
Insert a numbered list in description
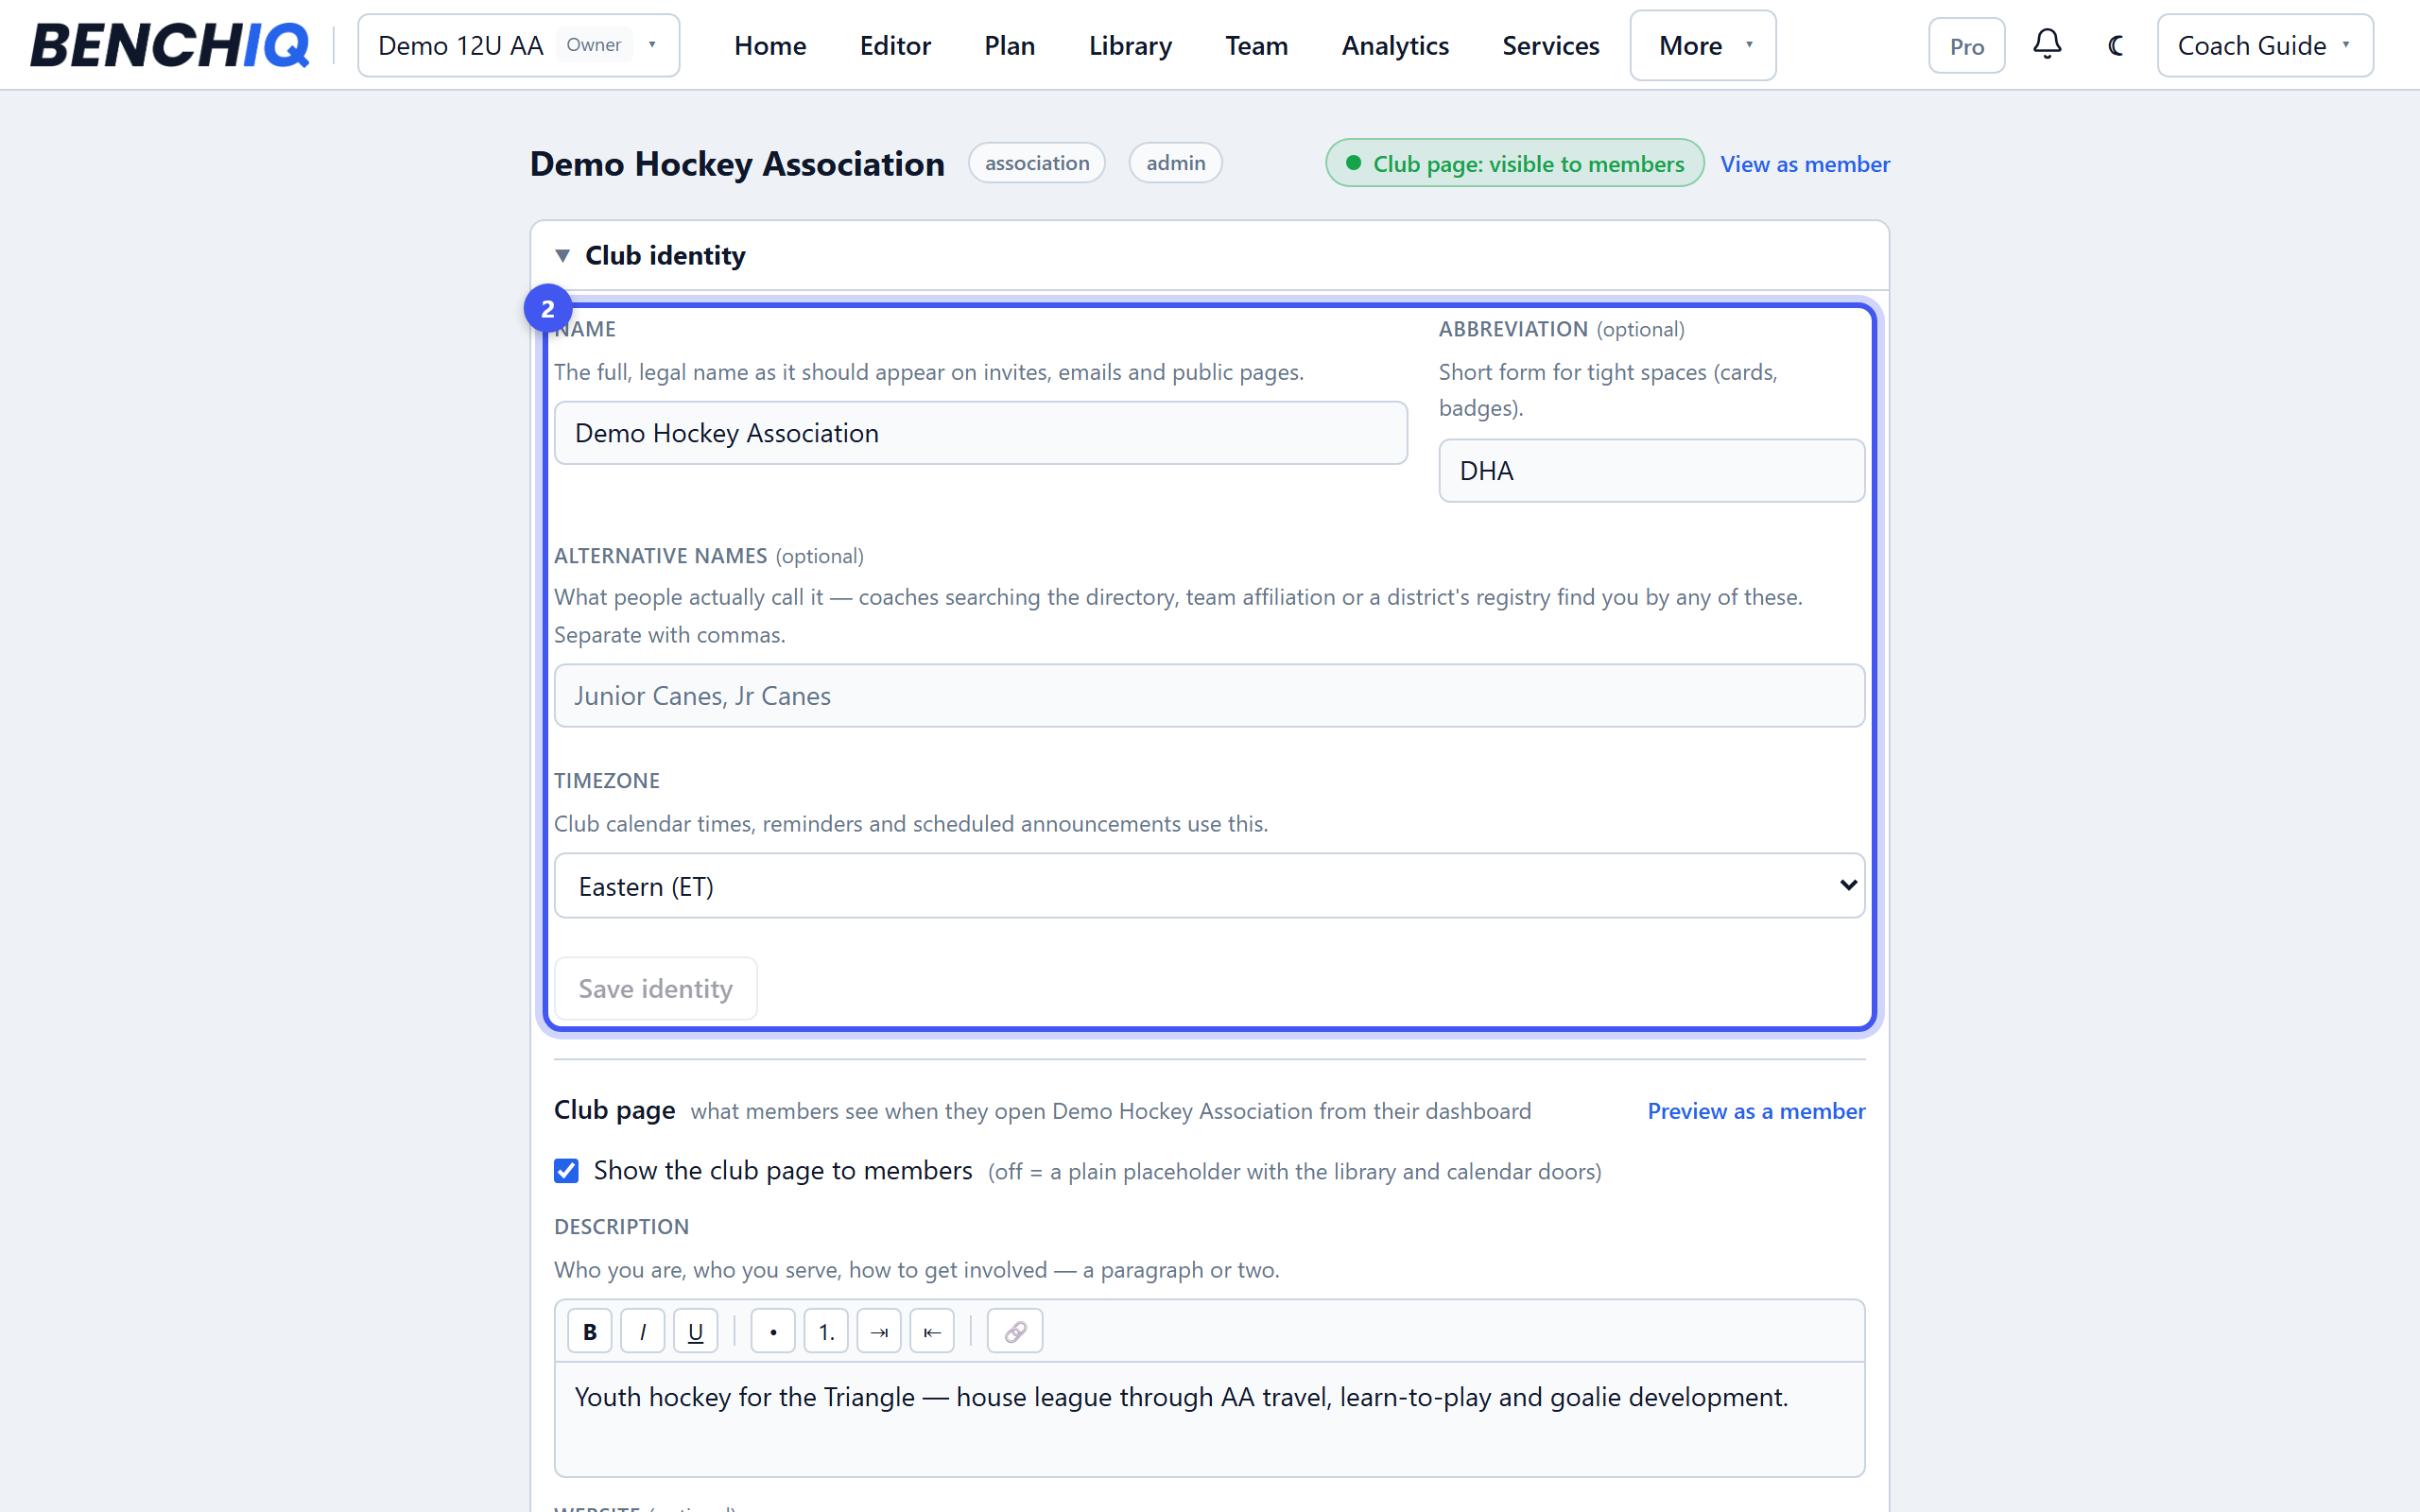pos(826,1331)
